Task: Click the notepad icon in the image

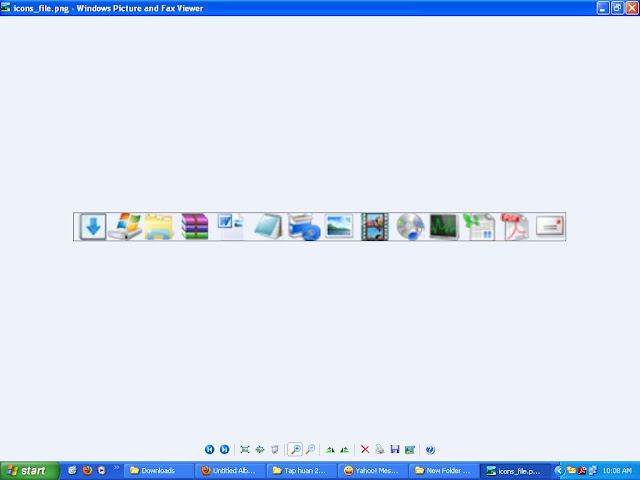Action: (x=268, y=227)
